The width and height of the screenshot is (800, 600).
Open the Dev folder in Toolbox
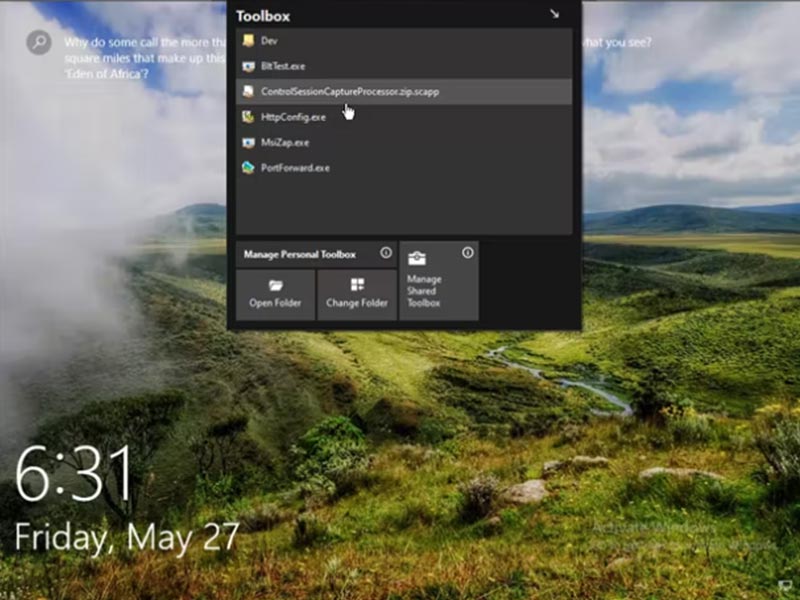pos(269,41)
